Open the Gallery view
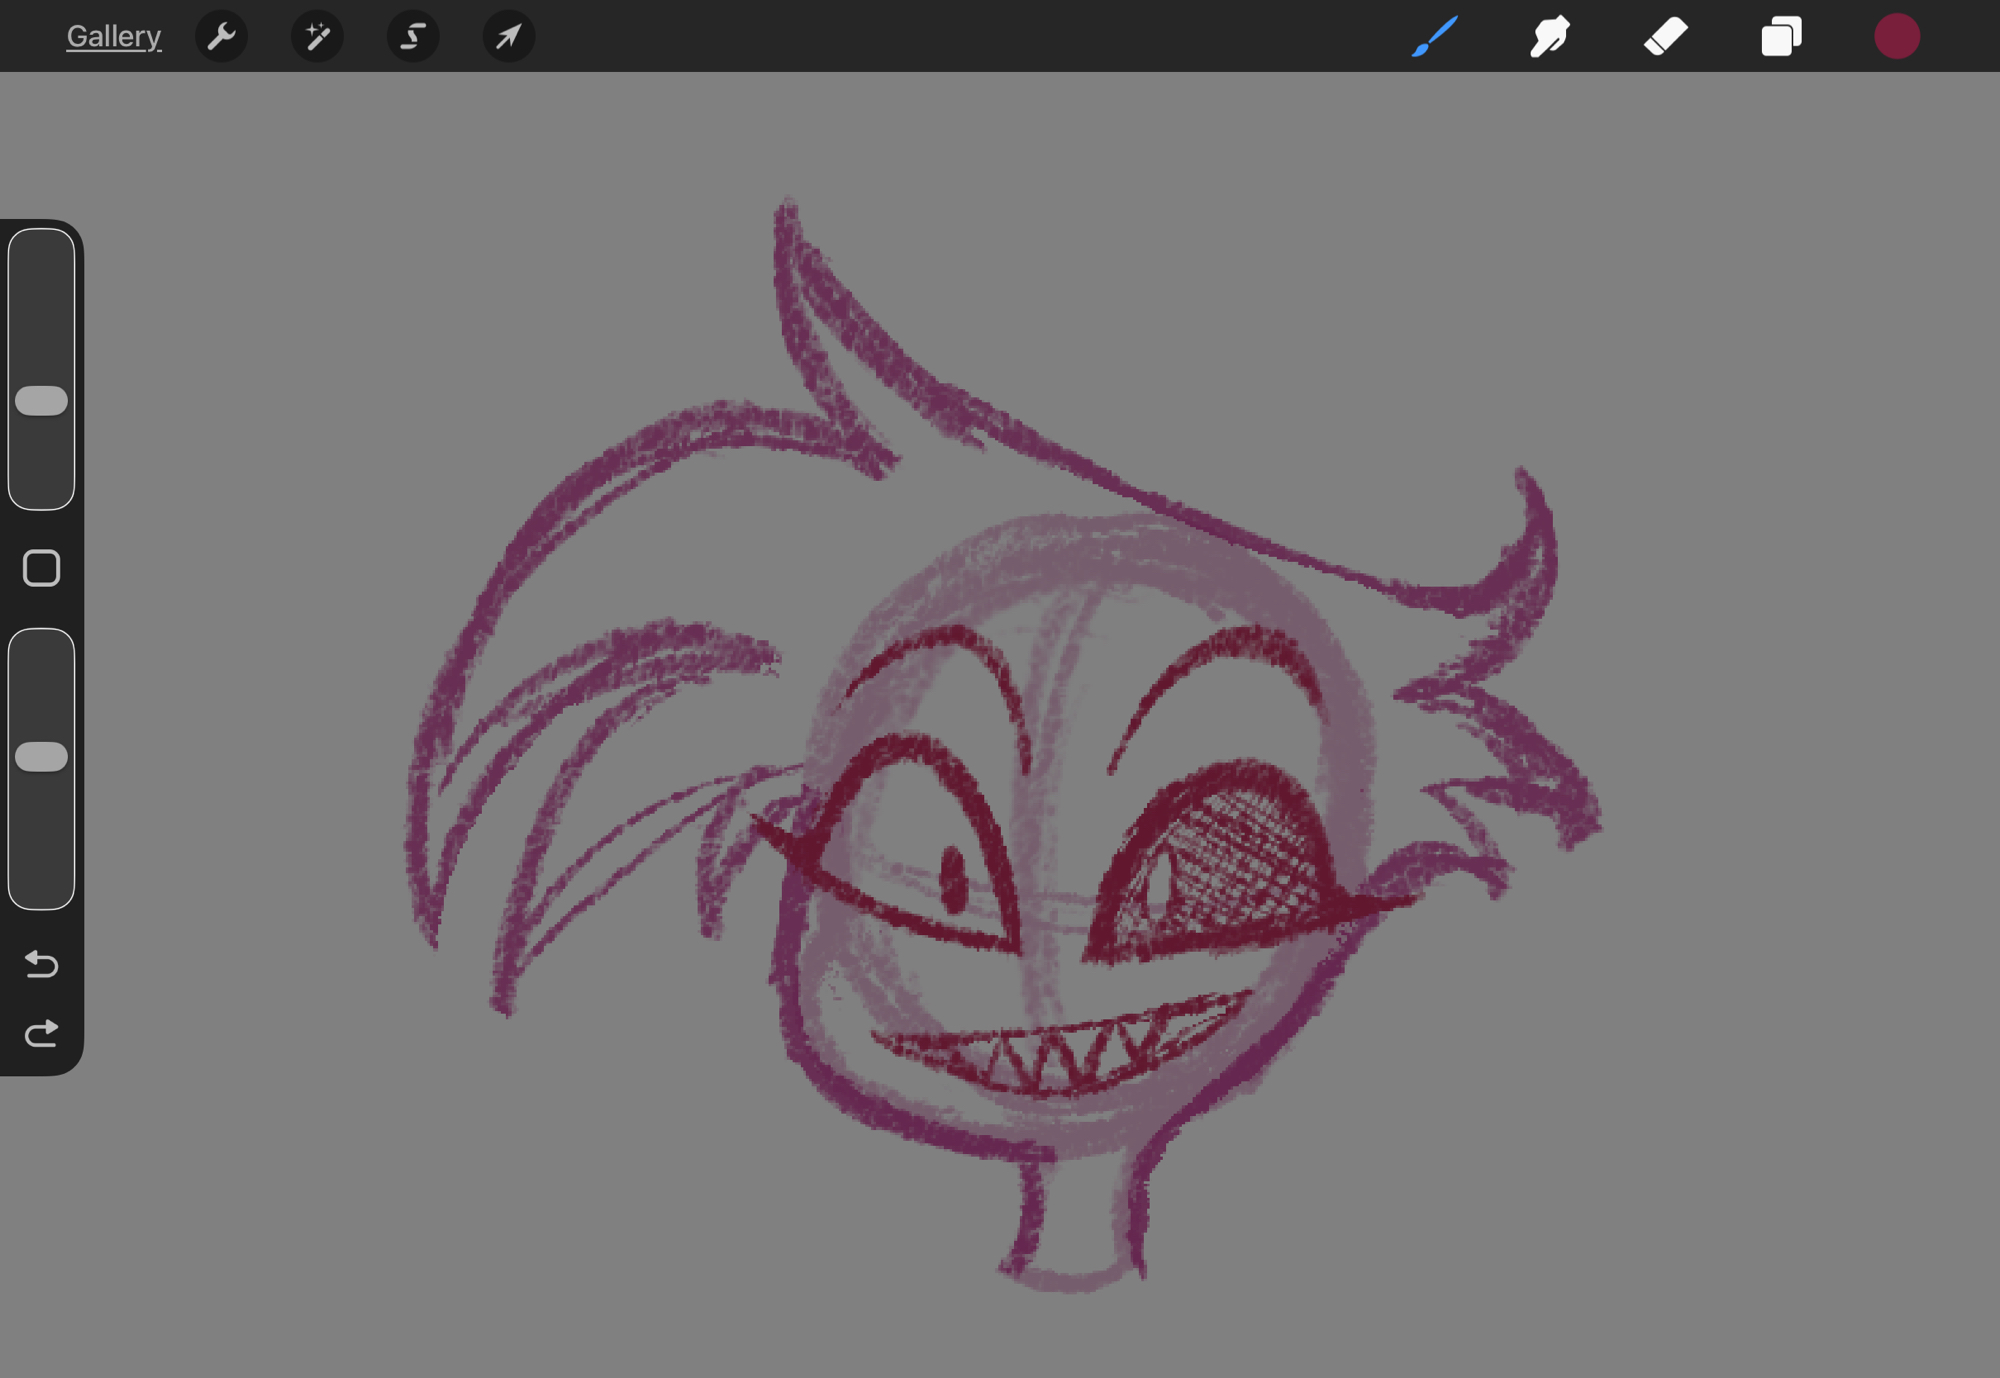The height and width of the screenshot is (1378, 2000). click(x=113, y=37)
